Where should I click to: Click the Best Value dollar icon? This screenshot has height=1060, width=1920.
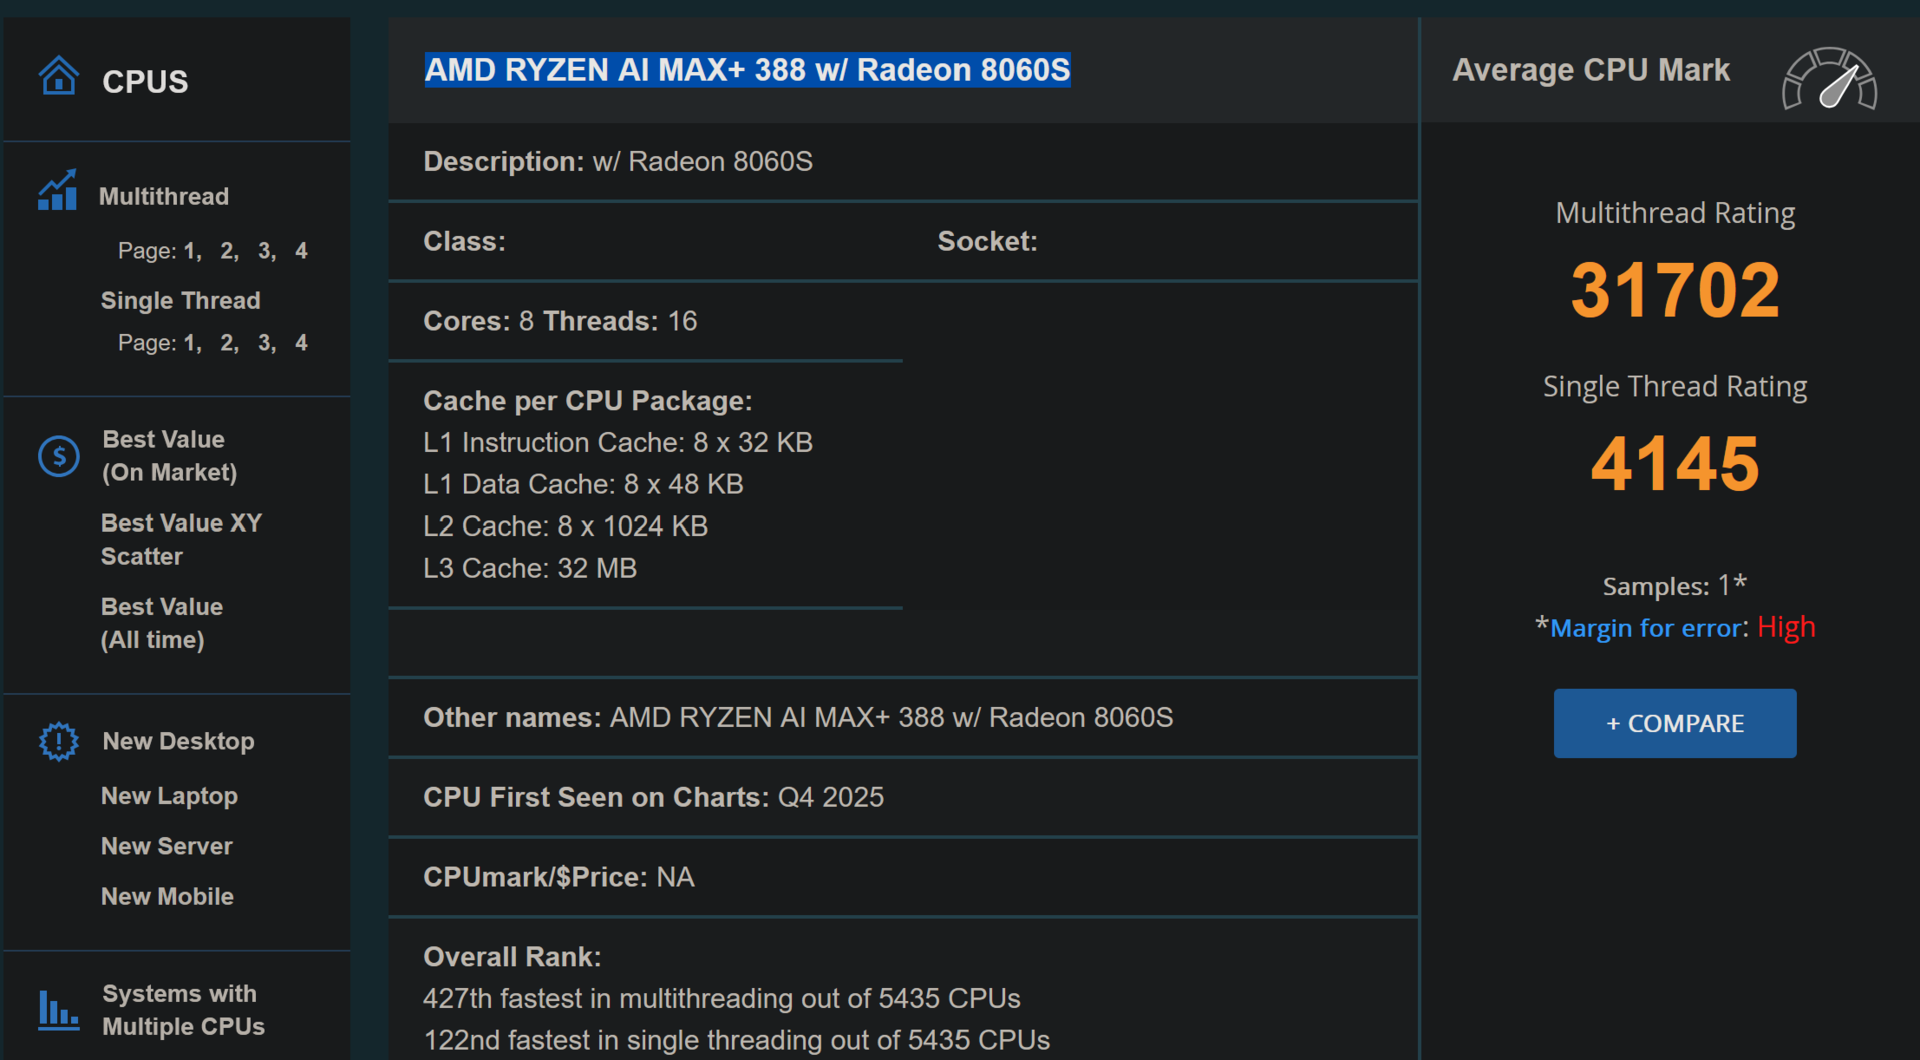tap(58, 456)
